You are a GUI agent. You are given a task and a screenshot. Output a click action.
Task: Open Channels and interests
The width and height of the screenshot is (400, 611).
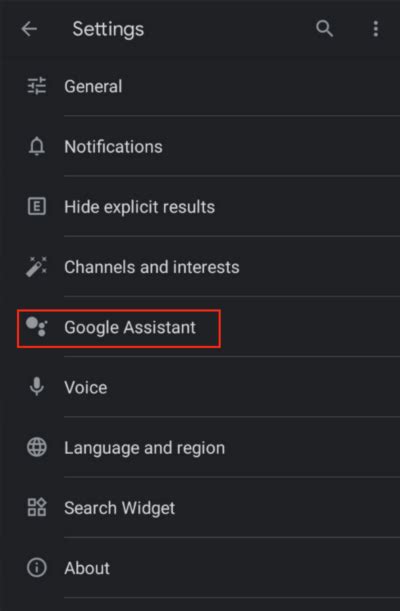[200, 267]
